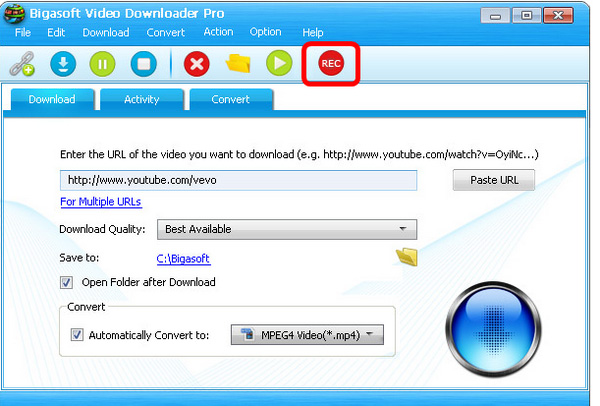Screen dimensions: 600x406
Task: Open the Action menu
Action: click(218, 32)
